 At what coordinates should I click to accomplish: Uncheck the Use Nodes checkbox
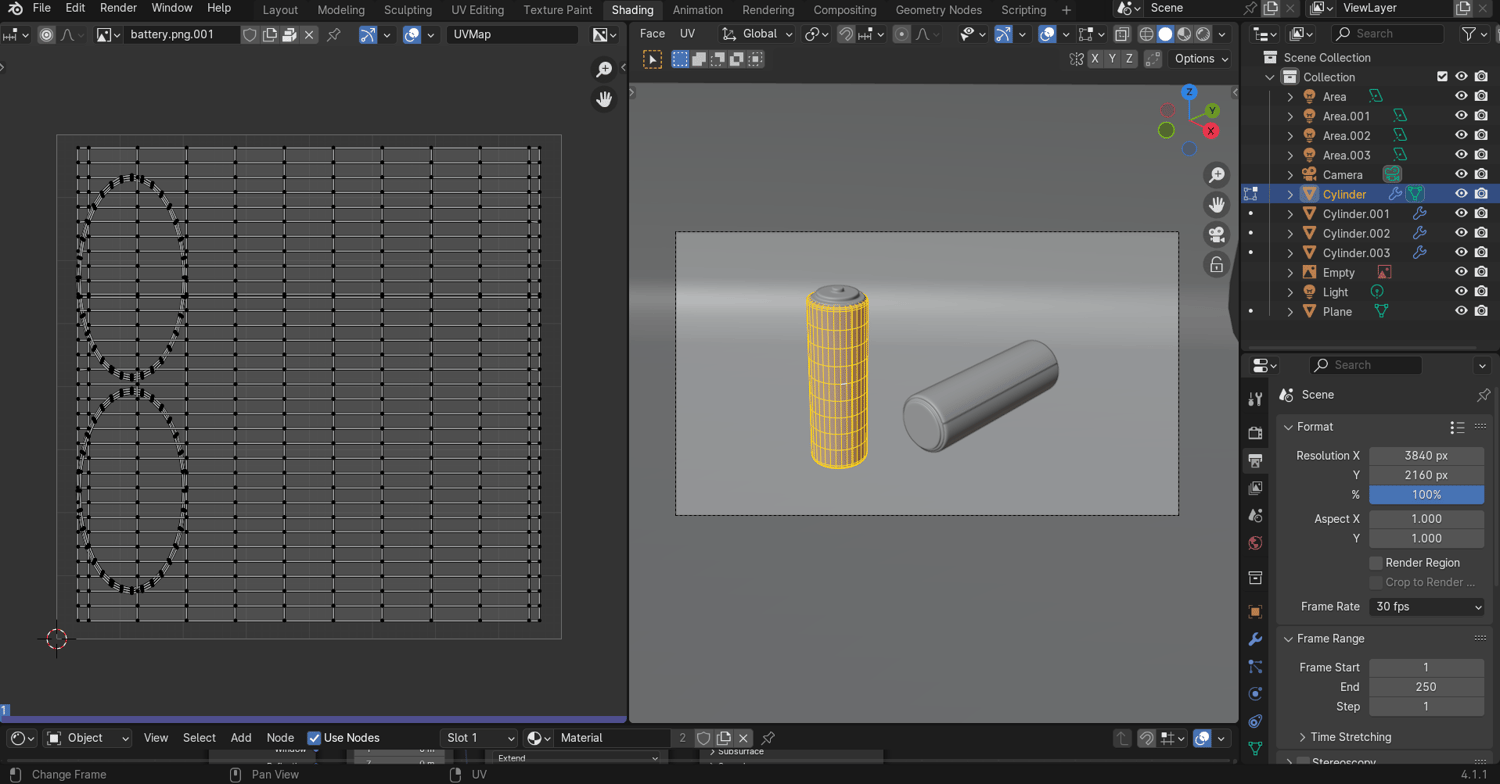click(314, 738)
